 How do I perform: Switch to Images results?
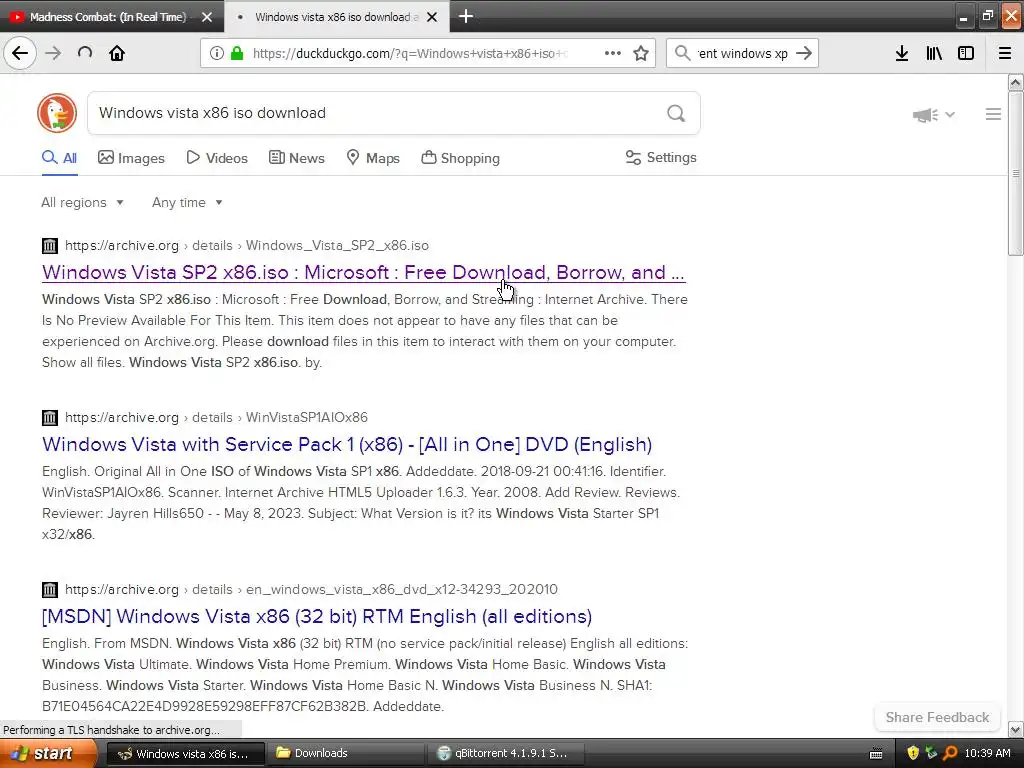coord(131,158)
